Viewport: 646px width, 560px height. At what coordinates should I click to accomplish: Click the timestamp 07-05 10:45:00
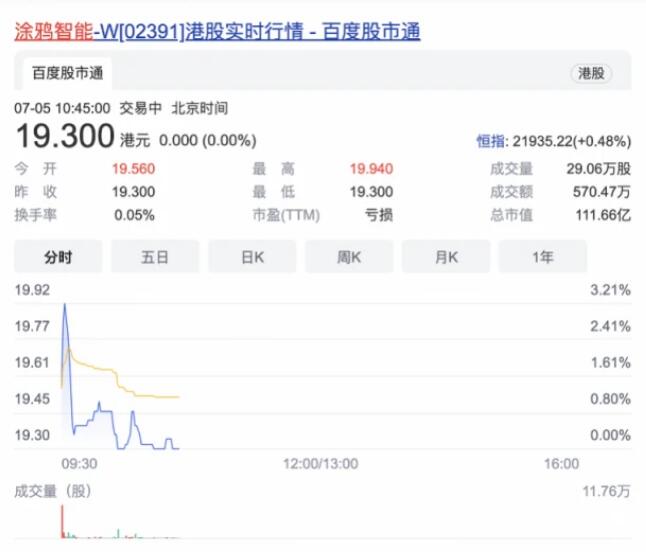coord(62,108)
